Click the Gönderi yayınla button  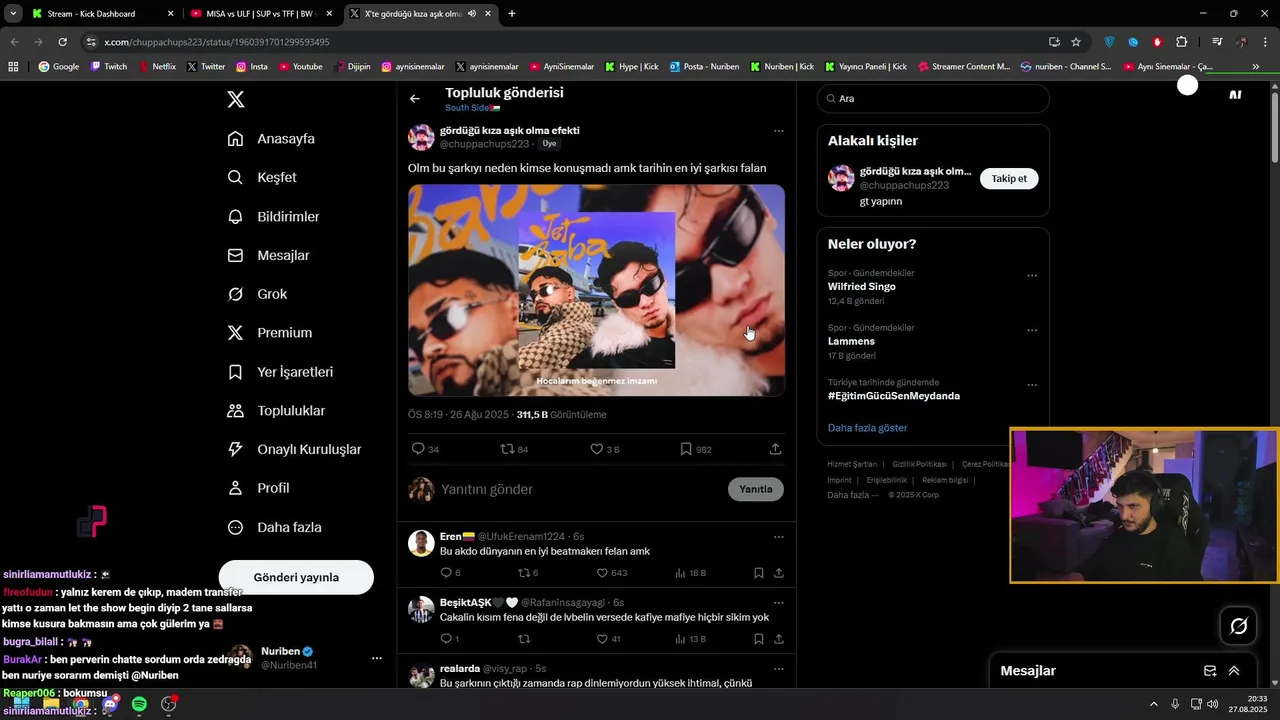296,577
